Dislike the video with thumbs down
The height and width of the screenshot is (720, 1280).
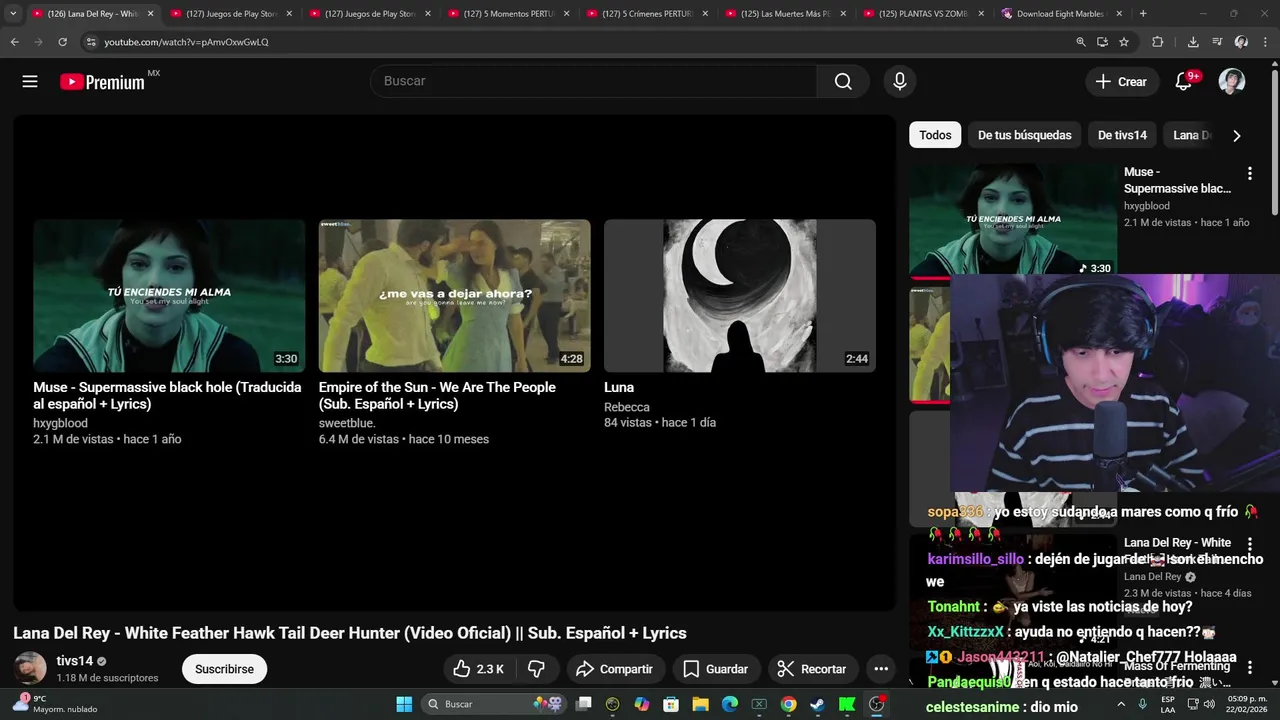536,669
